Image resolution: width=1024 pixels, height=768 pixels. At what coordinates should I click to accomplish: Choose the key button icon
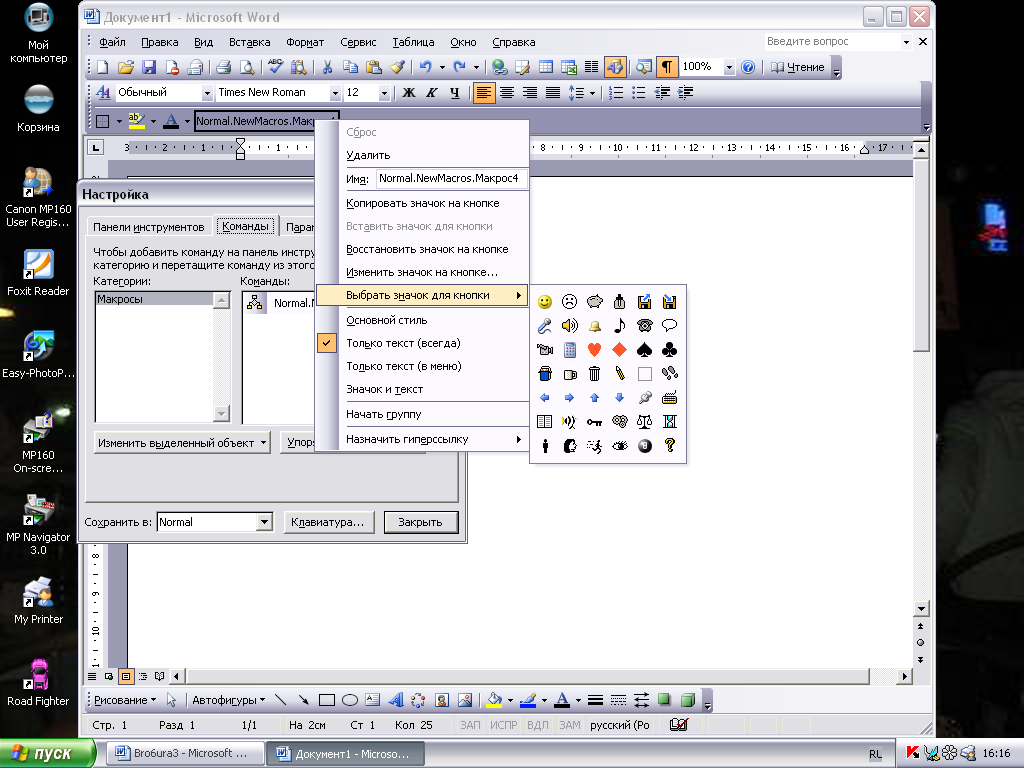[594, 422]
